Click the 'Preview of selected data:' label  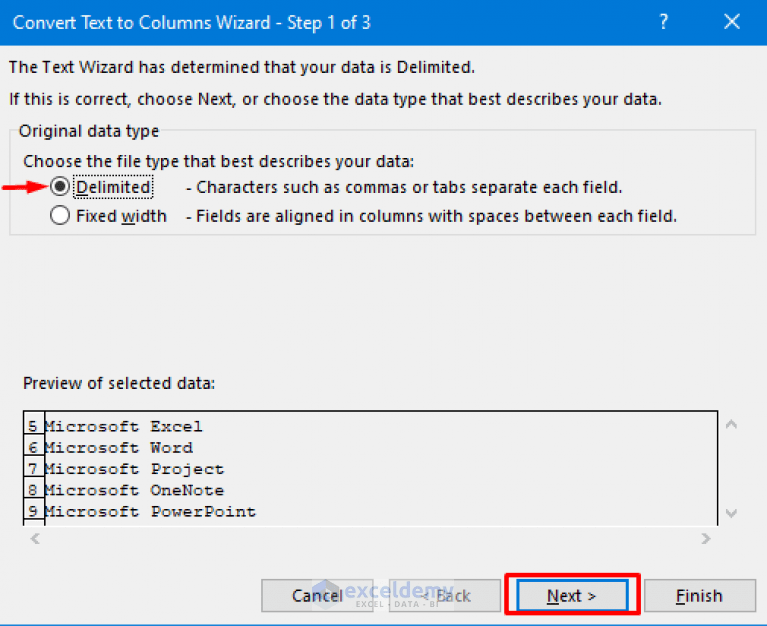(x=119, y=383)
